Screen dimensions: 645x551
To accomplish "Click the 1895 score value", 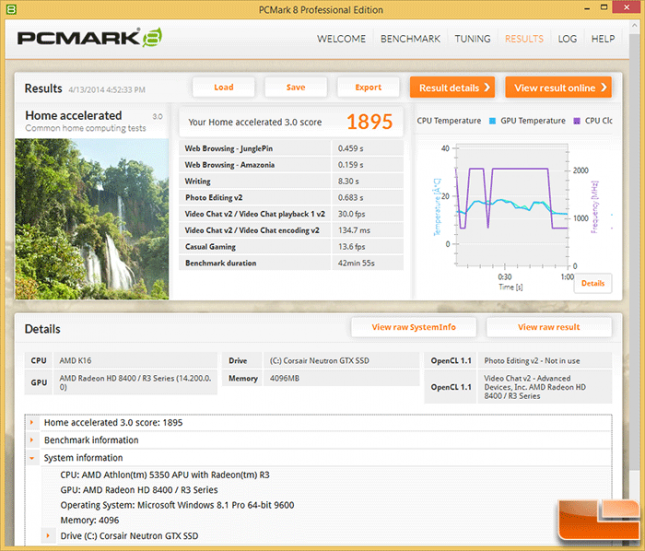I will (x=369, y=122).
